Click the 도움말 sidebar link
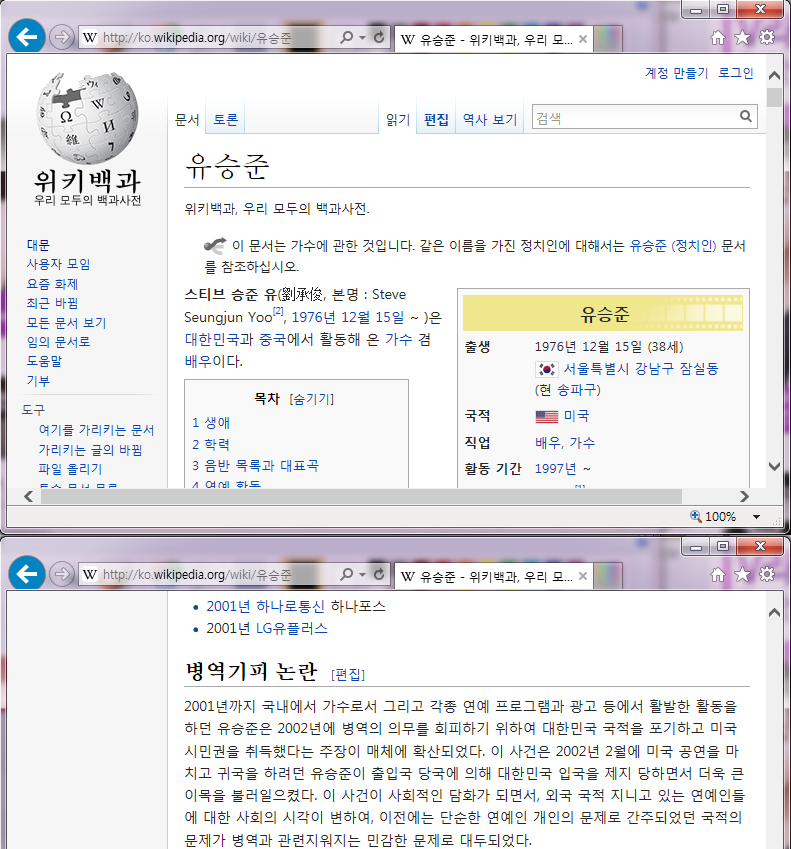Screen dimensions: 791x849 44,361
